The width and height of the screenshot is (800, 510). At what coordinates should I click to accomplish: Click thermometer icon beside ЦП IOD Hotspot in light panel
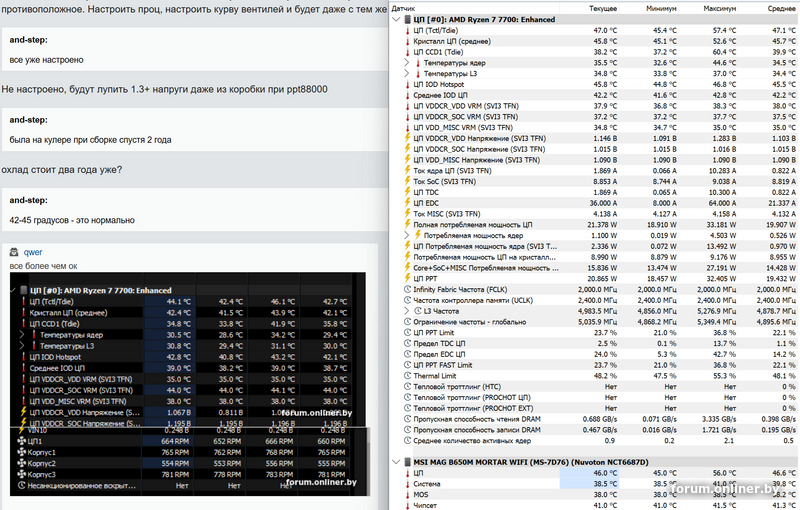pyautogui.click(x=407, y=84)
